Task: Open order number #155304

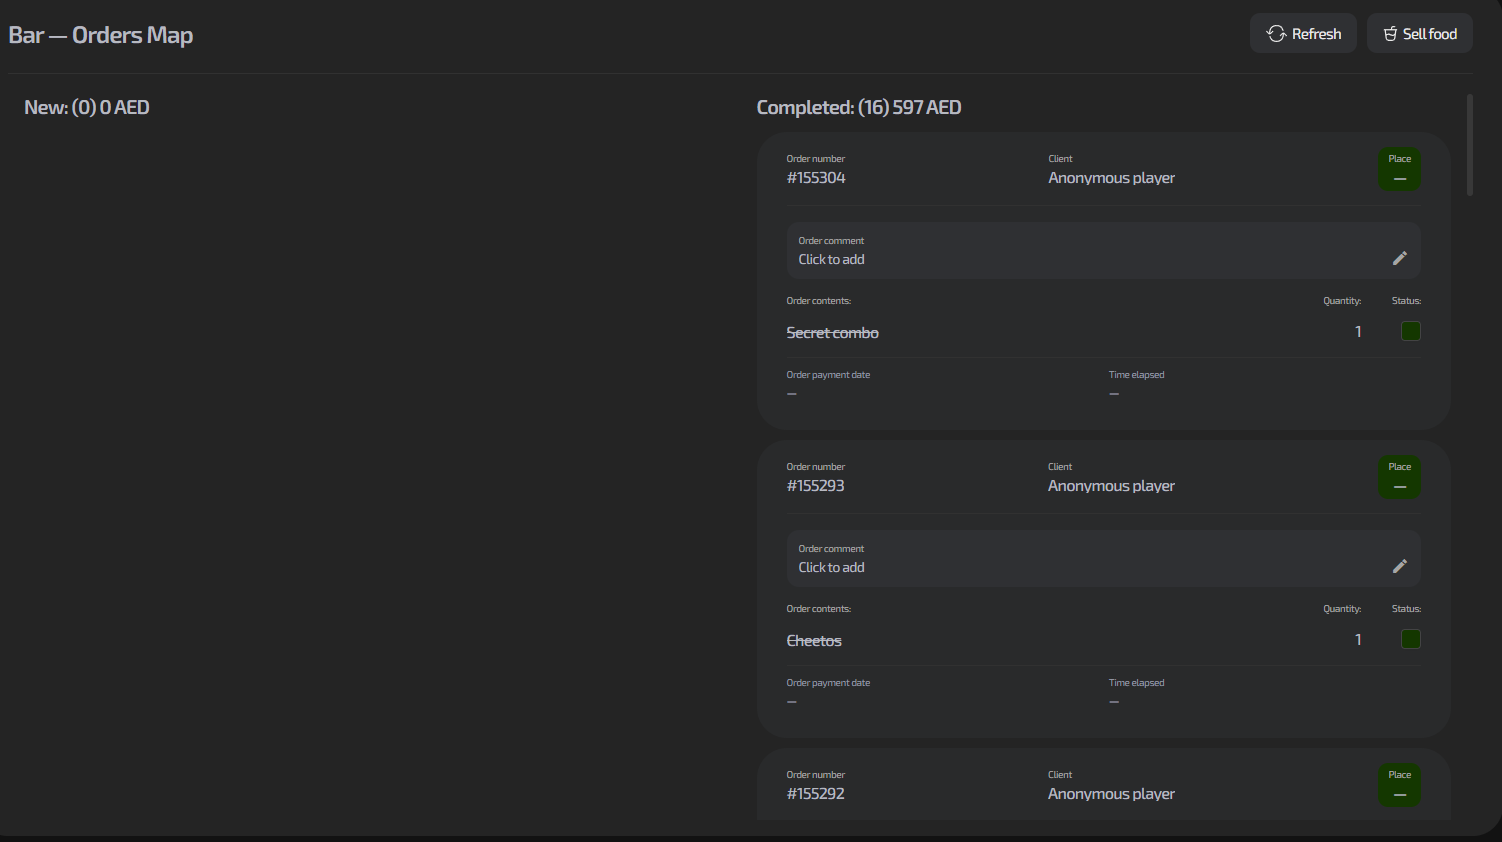Action: click(x=816, y=178)
